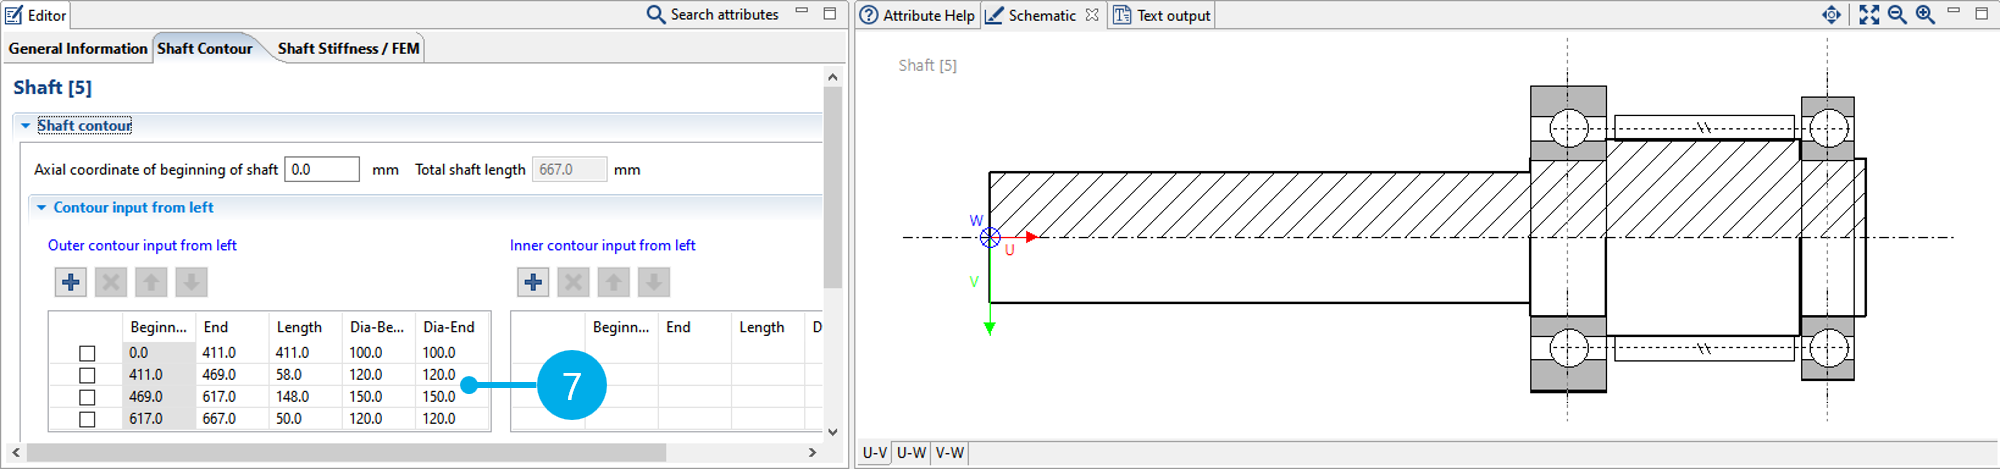
Task: Select the Shaft Contour tab
Action: (x=205, y=48)
